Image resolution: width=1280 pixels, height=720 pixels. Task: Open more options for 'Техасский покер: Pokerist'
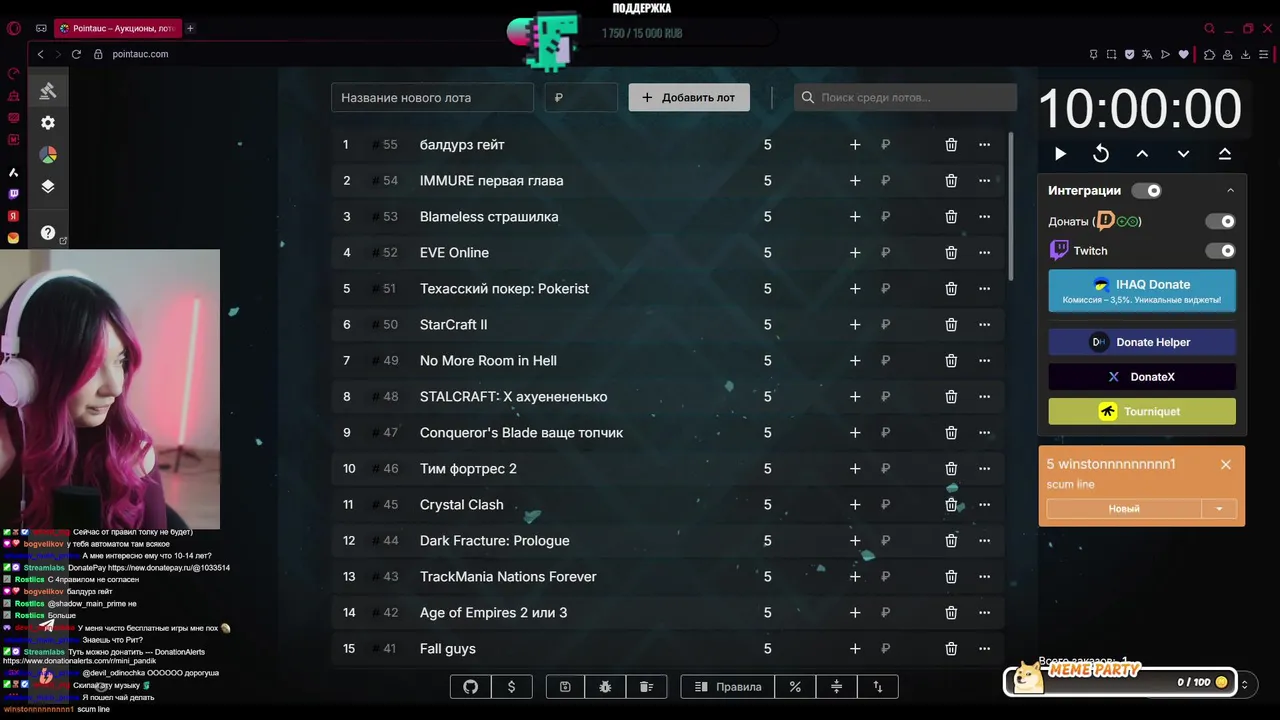tap(984, 289)
